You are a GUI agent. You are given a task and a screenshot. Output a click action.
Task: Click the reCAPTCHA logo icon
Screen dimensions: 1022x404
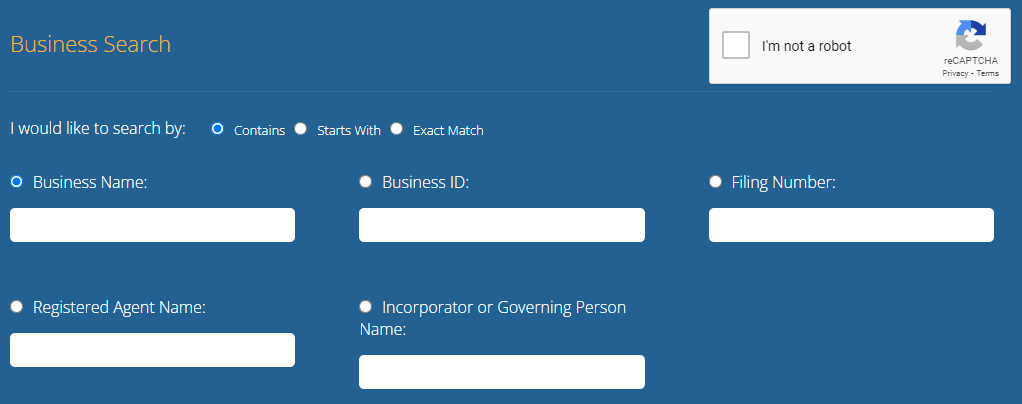click(x=970, y=37)
